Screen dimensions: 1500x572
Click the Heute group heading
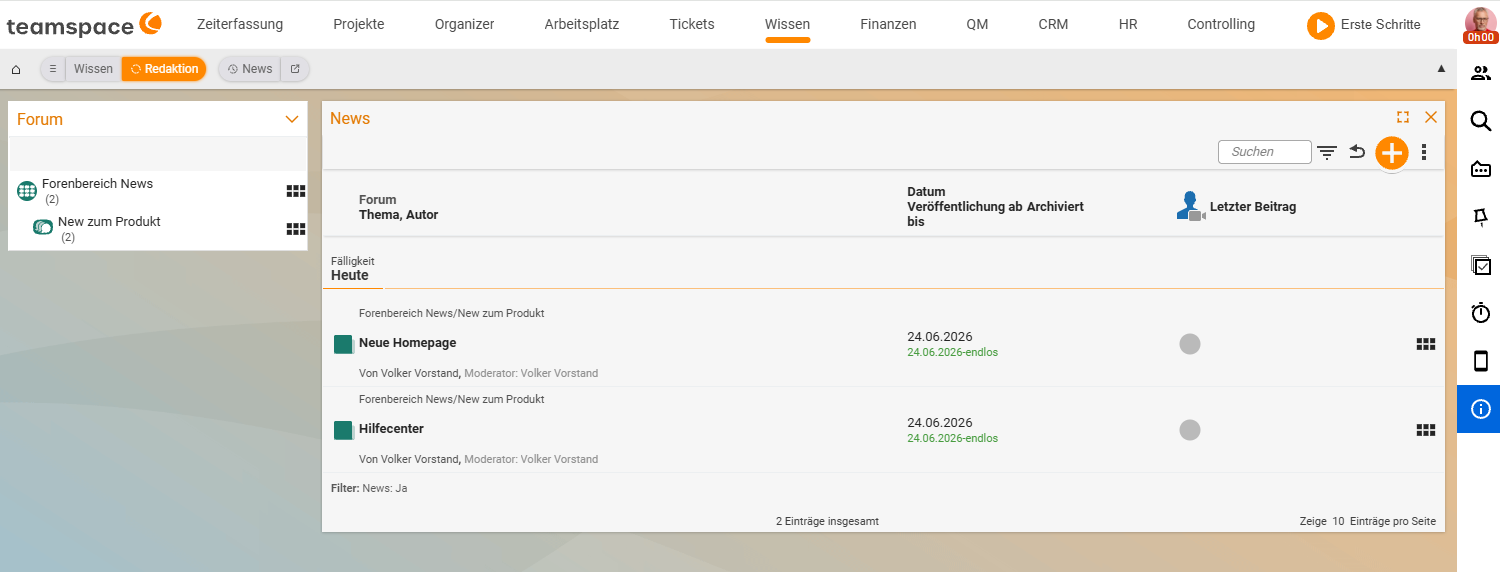pos(350,275)
